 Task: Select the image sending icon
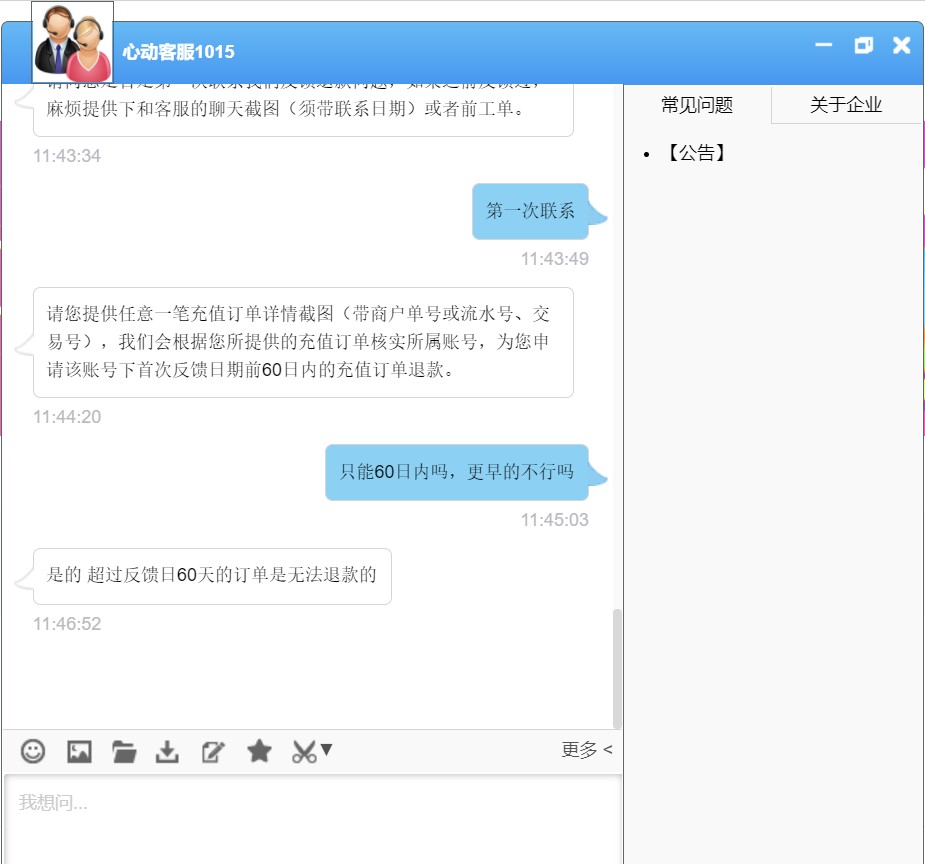point(79,751)
